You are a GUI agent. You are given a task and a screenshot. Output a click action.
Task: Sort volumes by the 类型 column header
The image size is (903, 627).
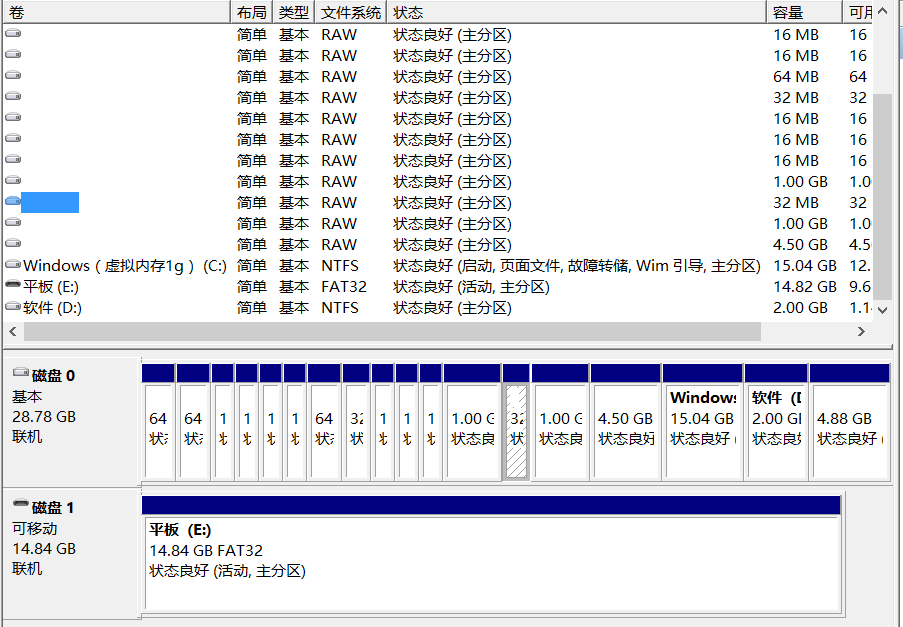pos(294,12)
